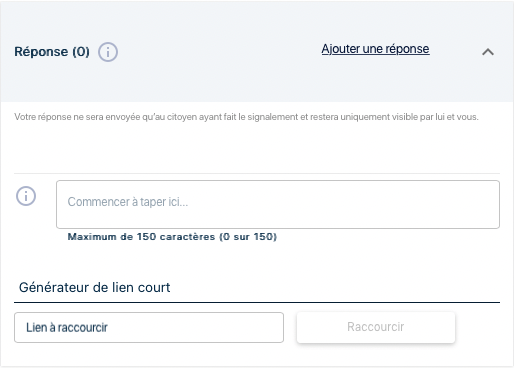Click the Raccourcir button
This screenshot has height=368, width=514.
(376, 327)
